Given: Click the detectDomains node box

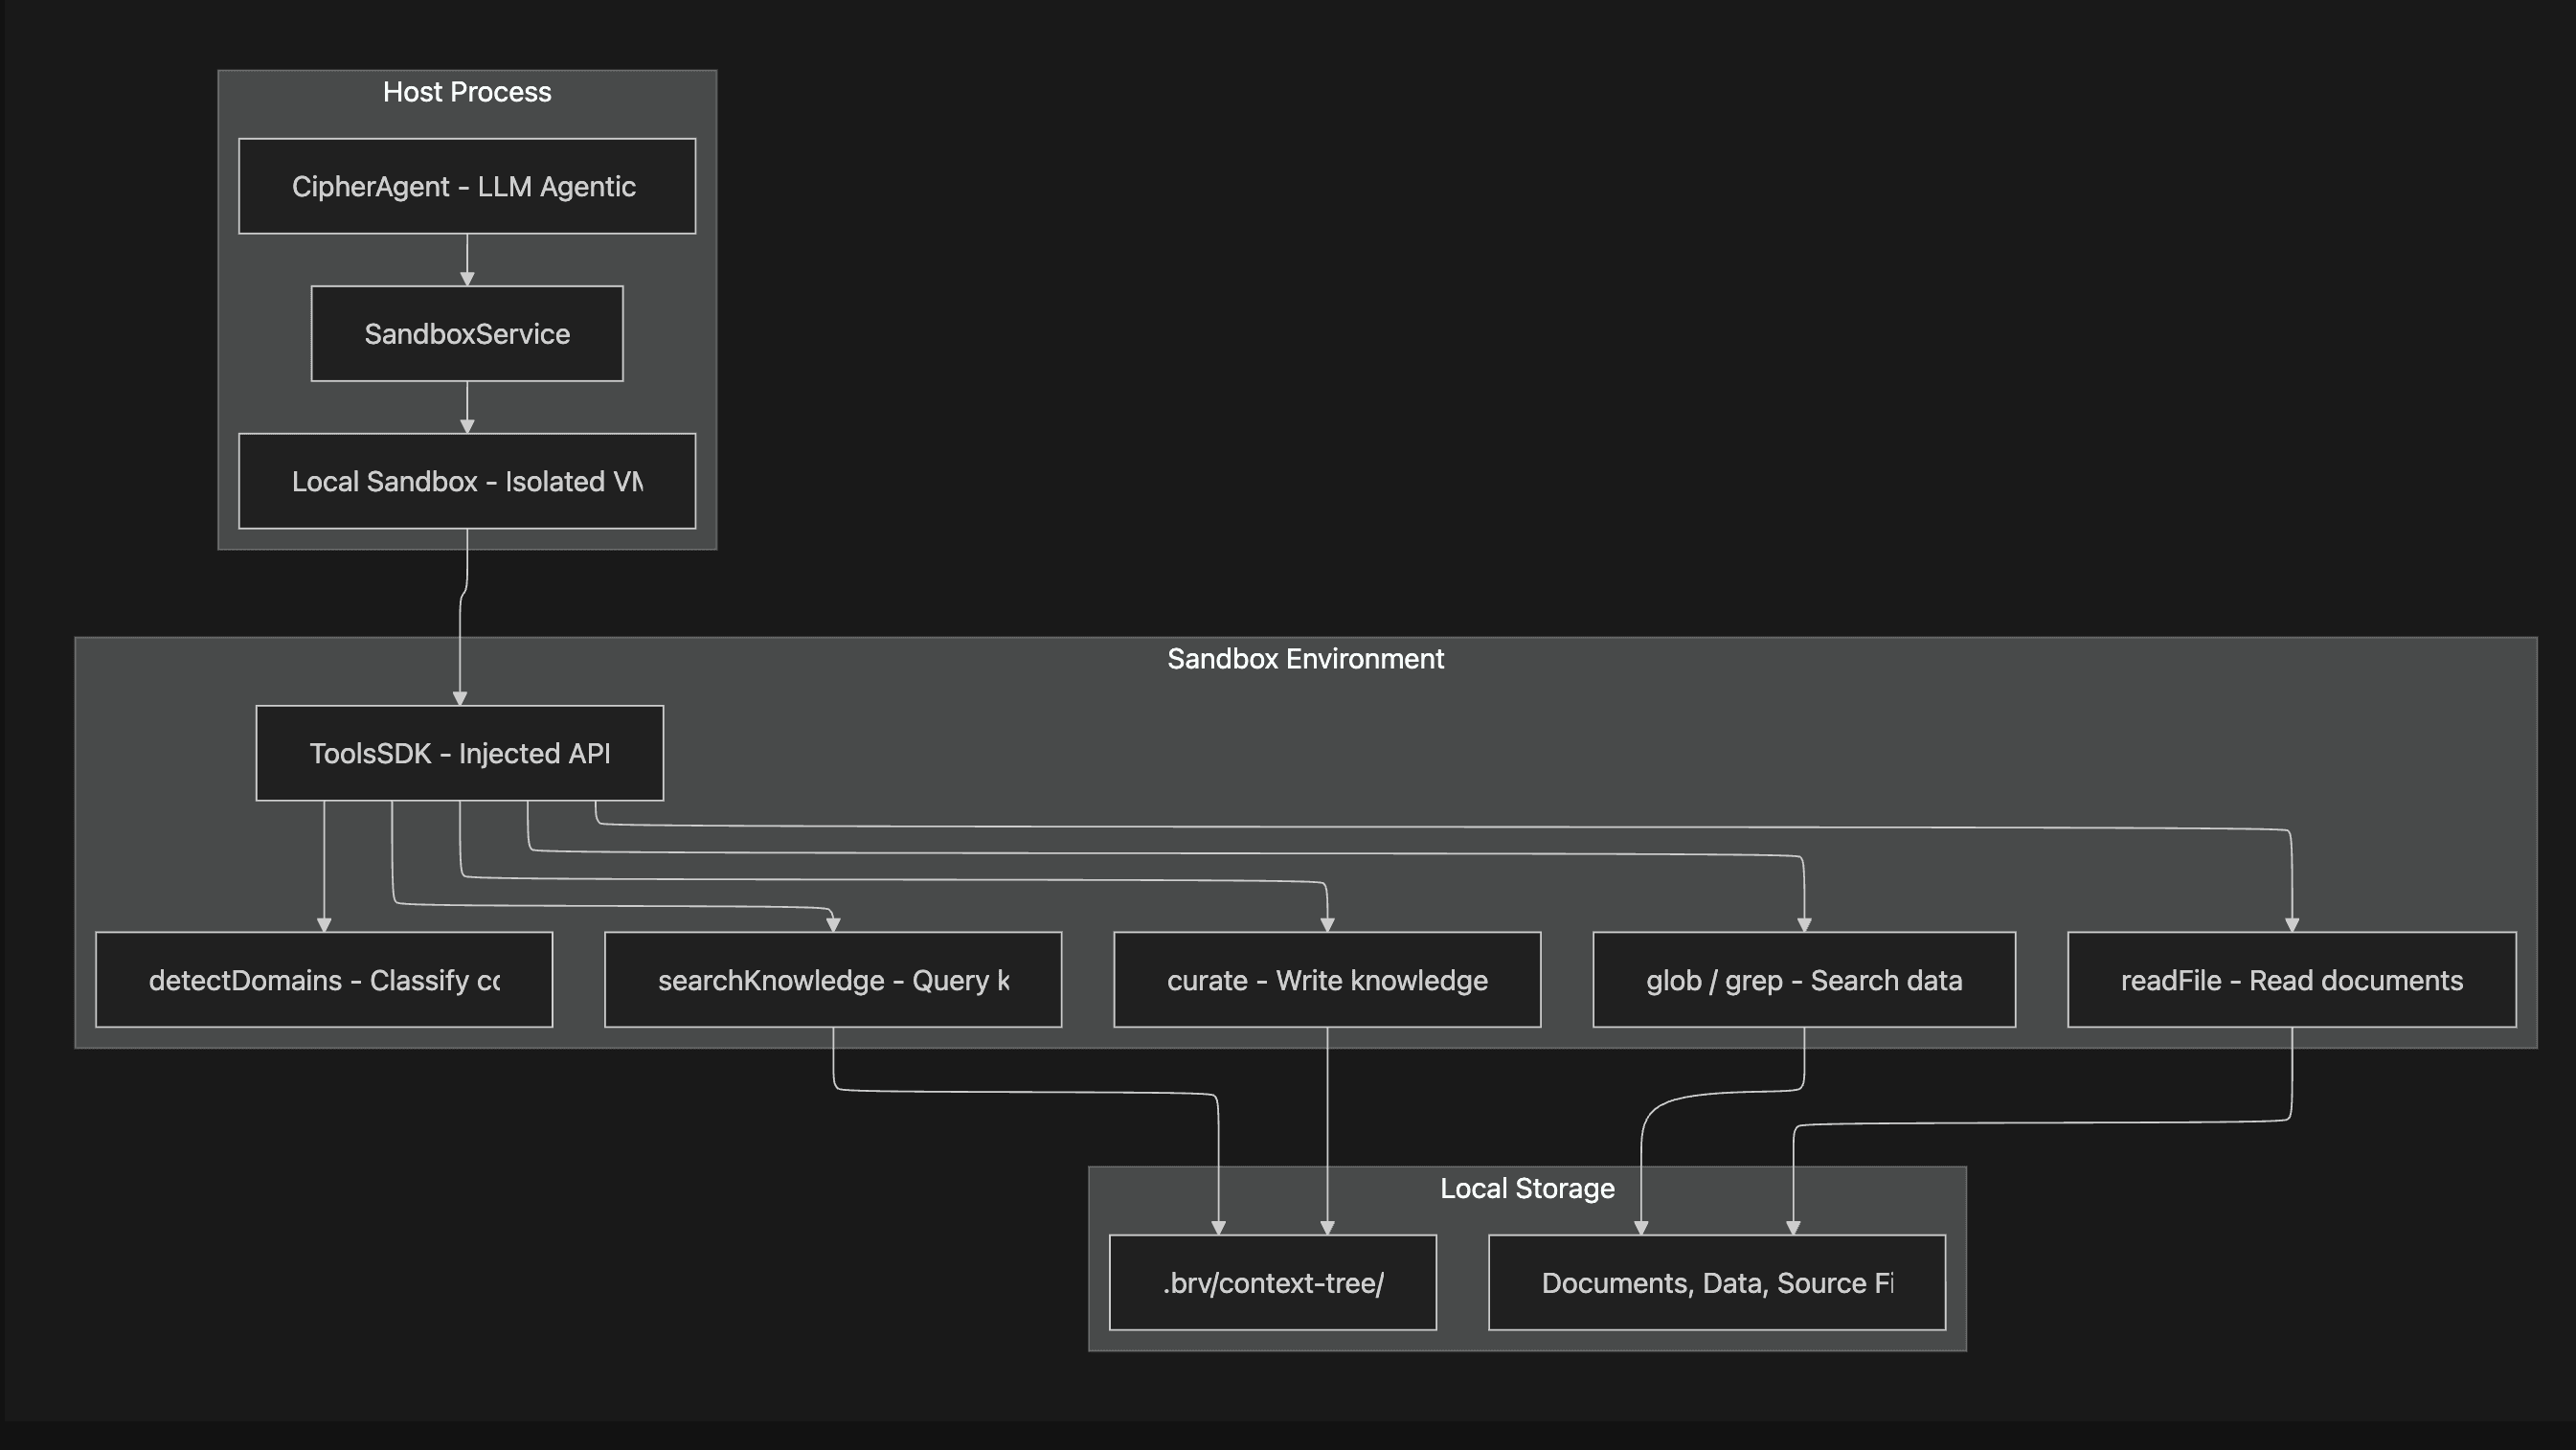Looking at the screenshot, I should coord(323,980).
